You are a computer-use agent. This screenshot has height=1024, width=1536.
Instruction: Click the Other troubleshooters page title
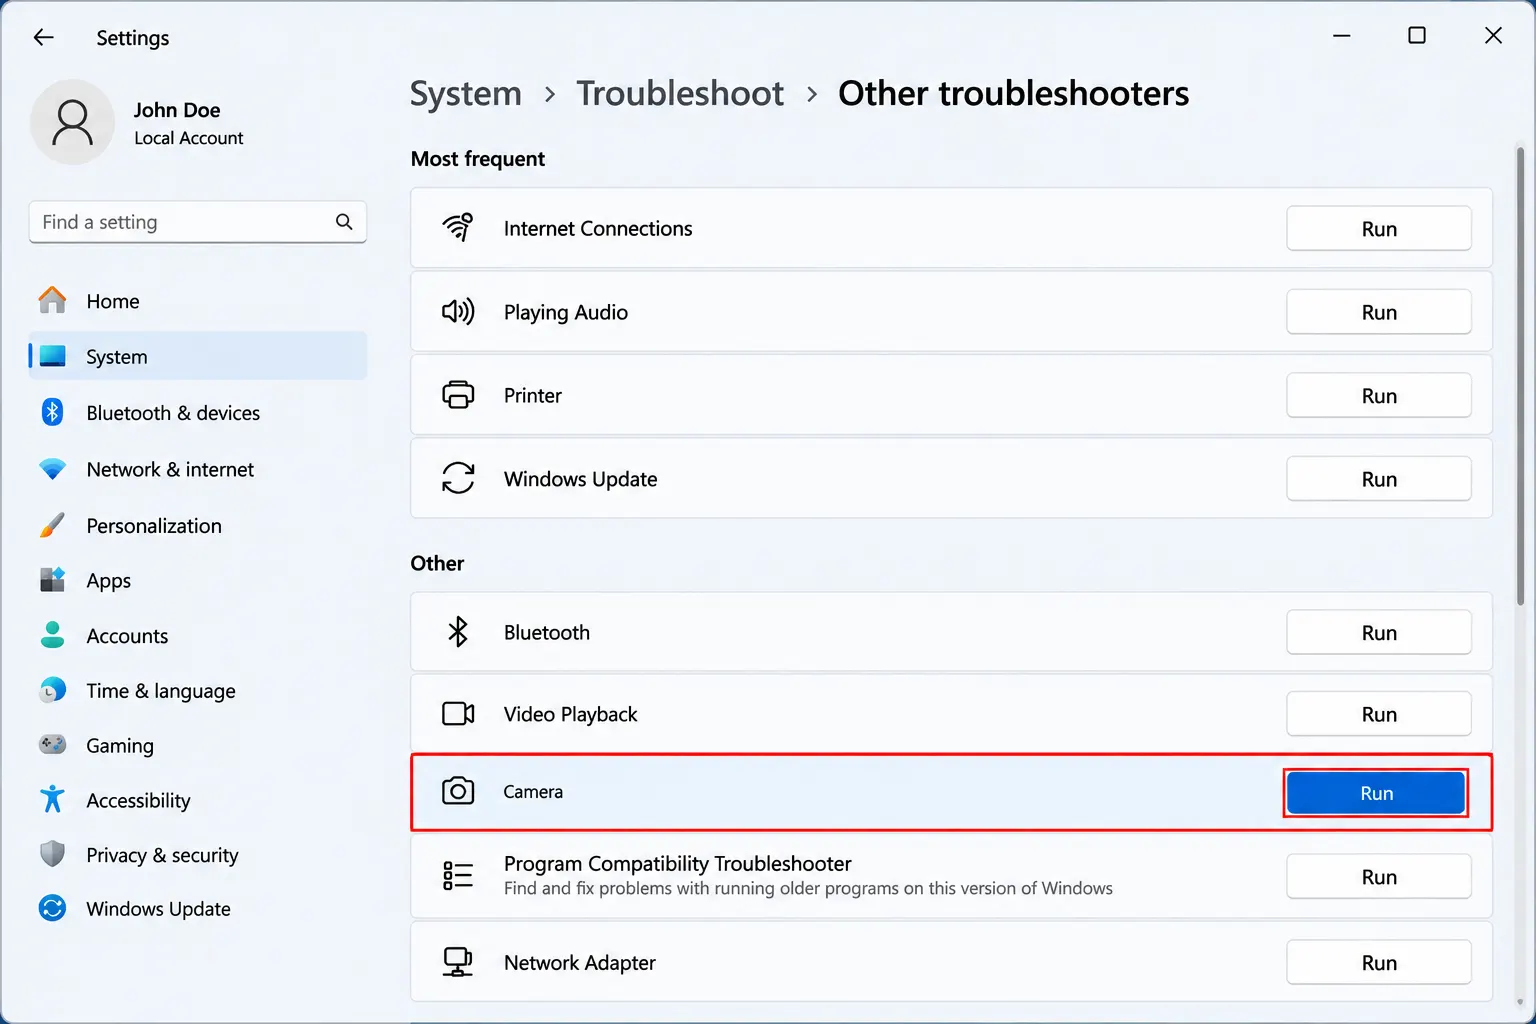tap(1014, 94)
